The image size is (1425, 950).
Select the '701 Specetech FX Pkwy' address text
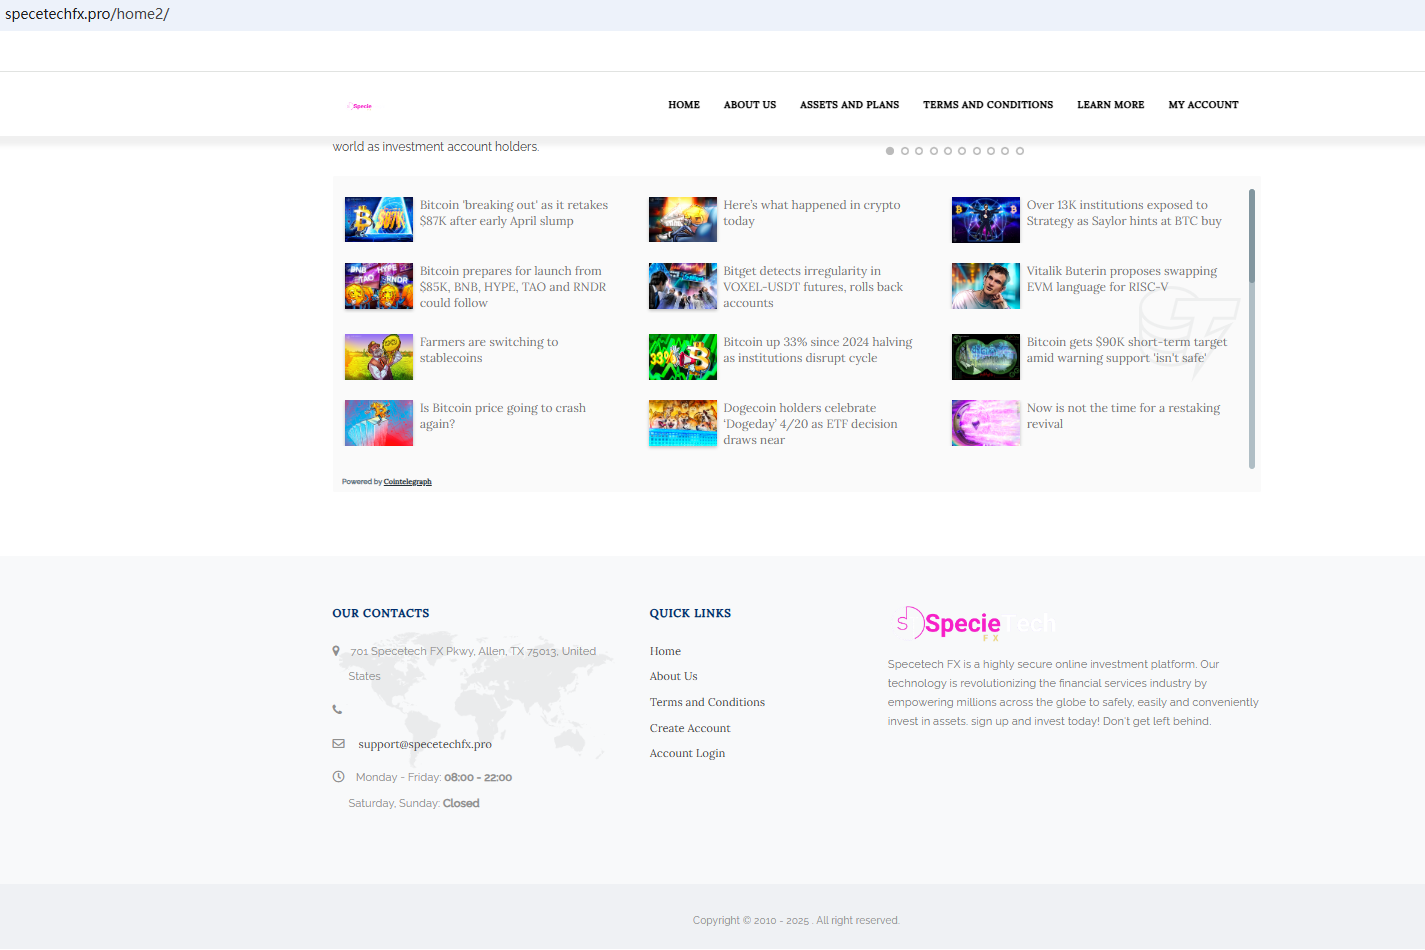pos(472,664)
